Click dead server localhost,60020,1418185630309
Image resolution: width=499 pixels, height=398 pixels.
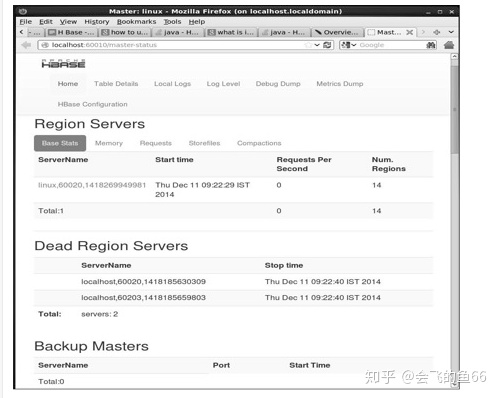point(143,282)
